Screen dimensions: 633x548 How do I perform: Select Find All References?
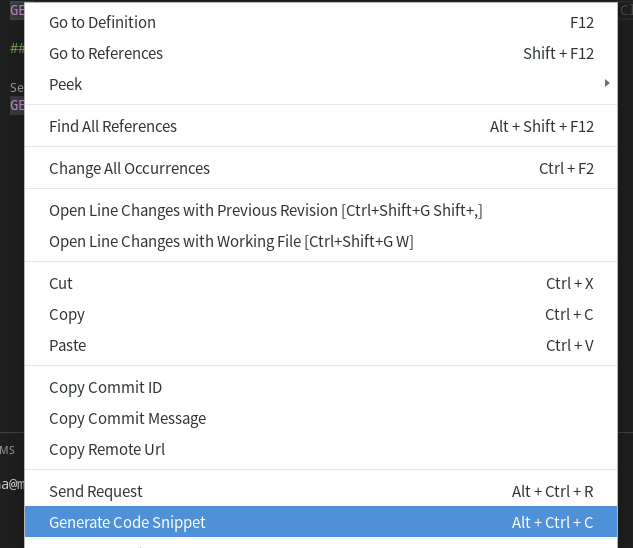coord(321,126)
